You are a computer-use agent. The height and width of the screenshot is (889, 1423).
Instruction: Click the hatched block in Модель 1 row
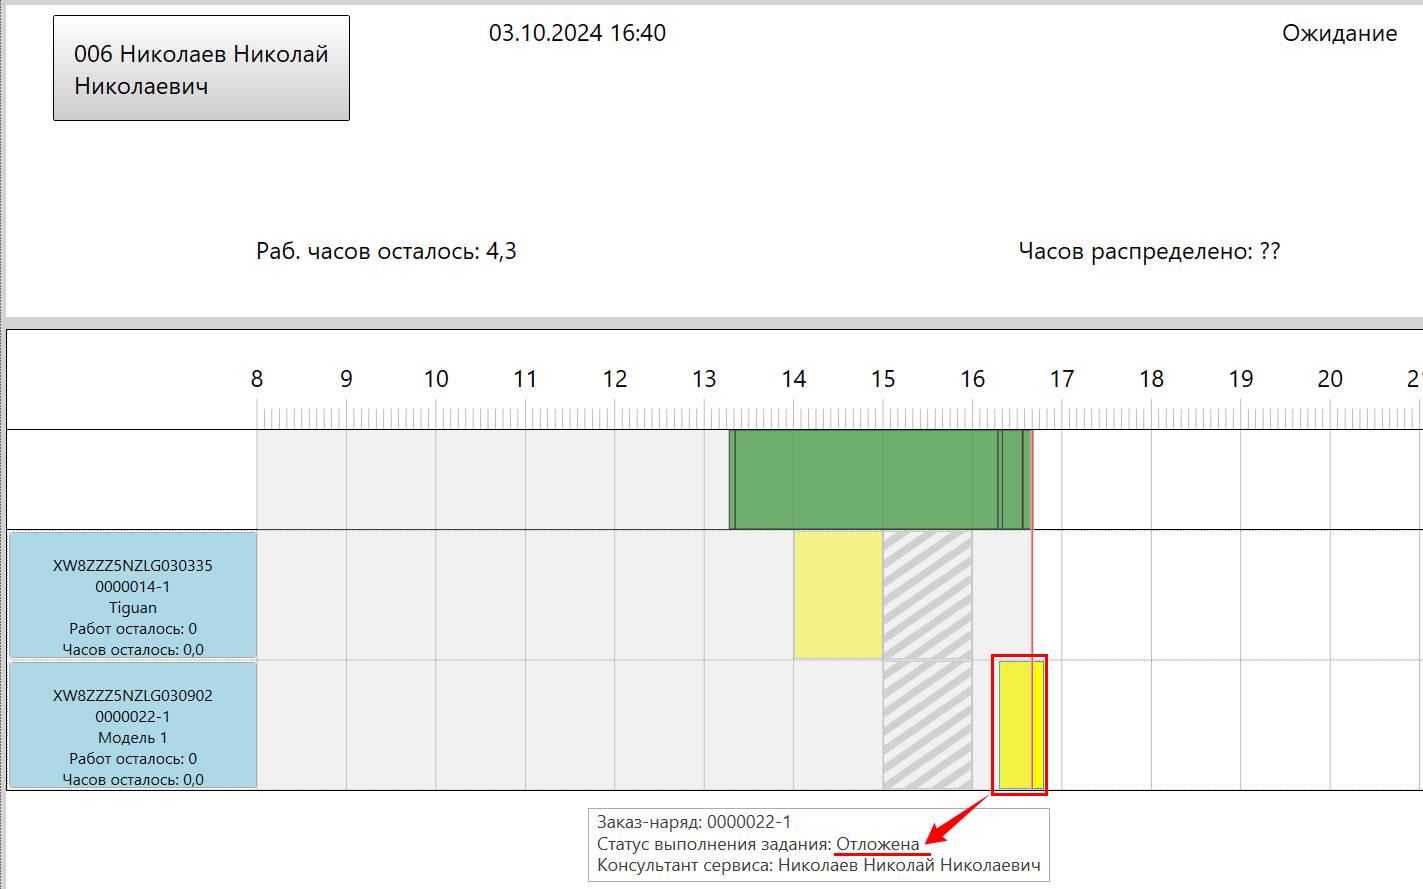click(x=927, y=725)
